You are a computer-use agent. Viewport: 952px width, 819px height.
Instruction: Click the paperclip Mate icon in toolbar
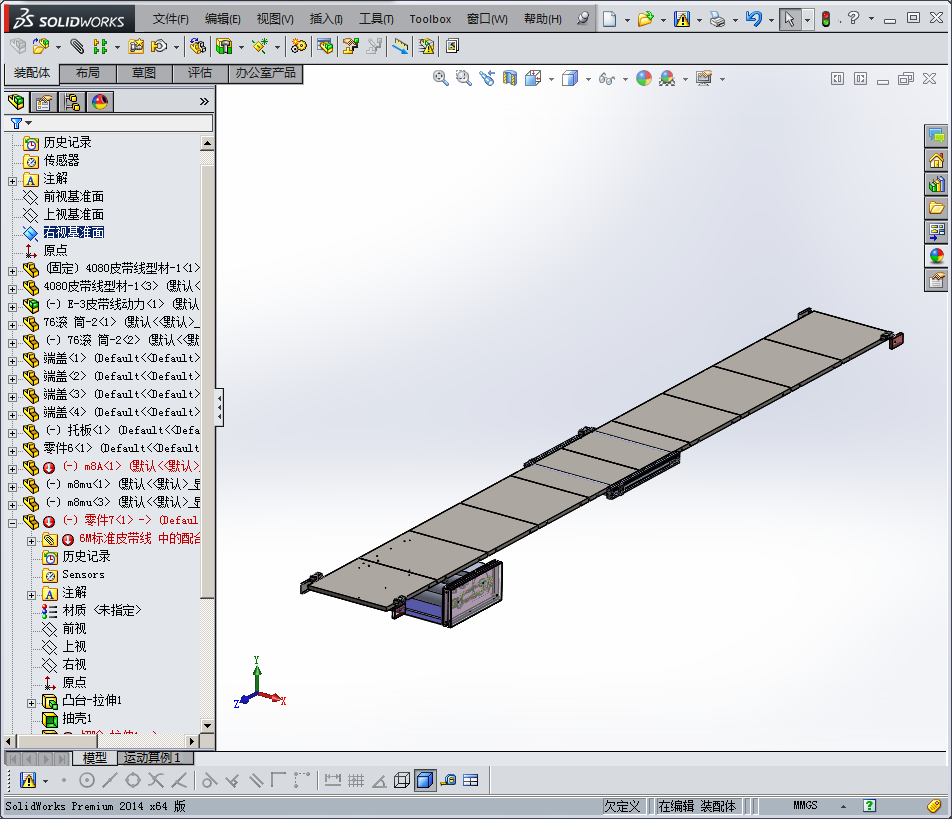click(76, 46)
